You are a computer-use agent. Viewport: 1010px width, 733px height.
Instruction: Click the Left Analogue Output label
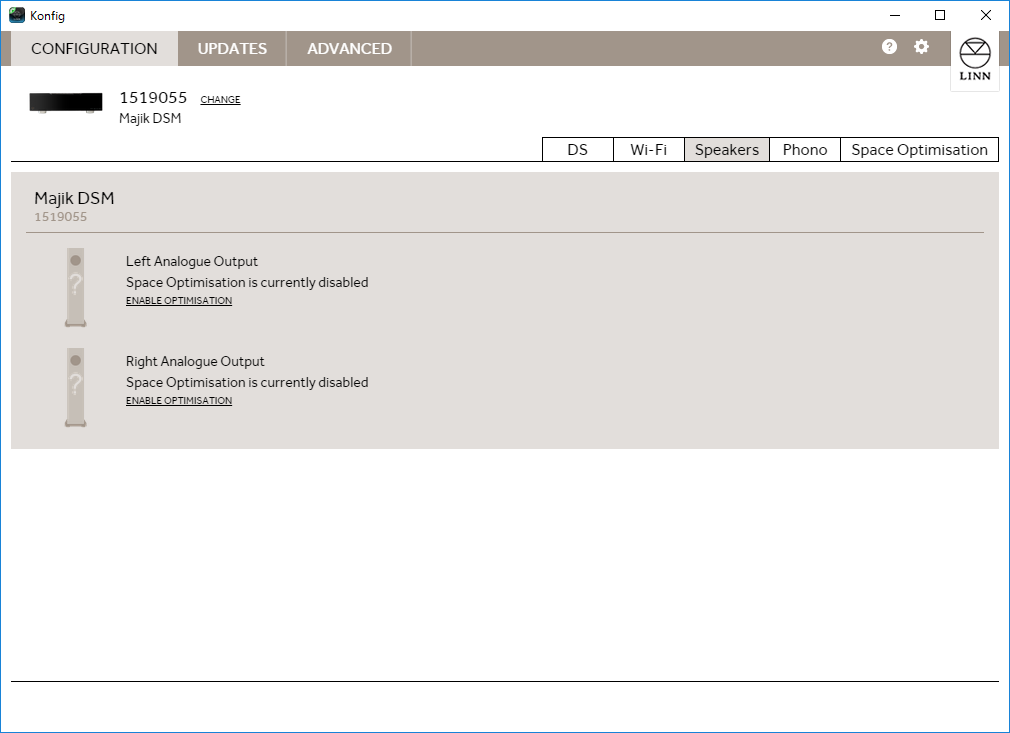(x=192, y=262)
